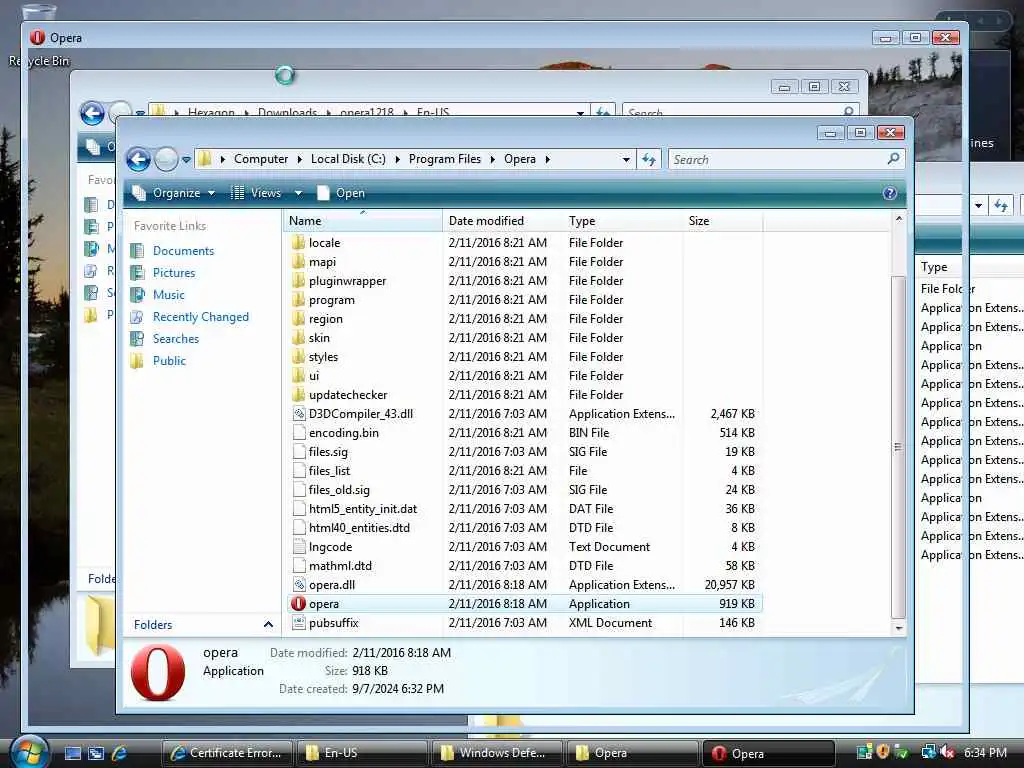
Task: Select the mathml.dtd file
Action: [340, 566]
